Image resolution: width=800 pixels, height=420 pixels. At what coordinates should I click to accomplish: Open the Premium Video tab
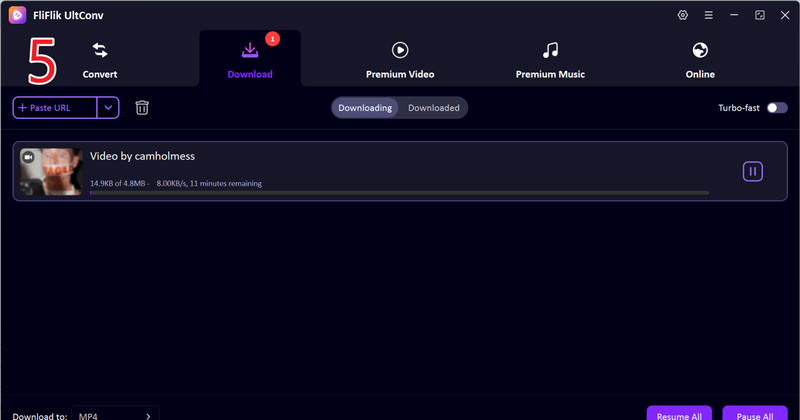pyautogui.click(x=400, y=60)
